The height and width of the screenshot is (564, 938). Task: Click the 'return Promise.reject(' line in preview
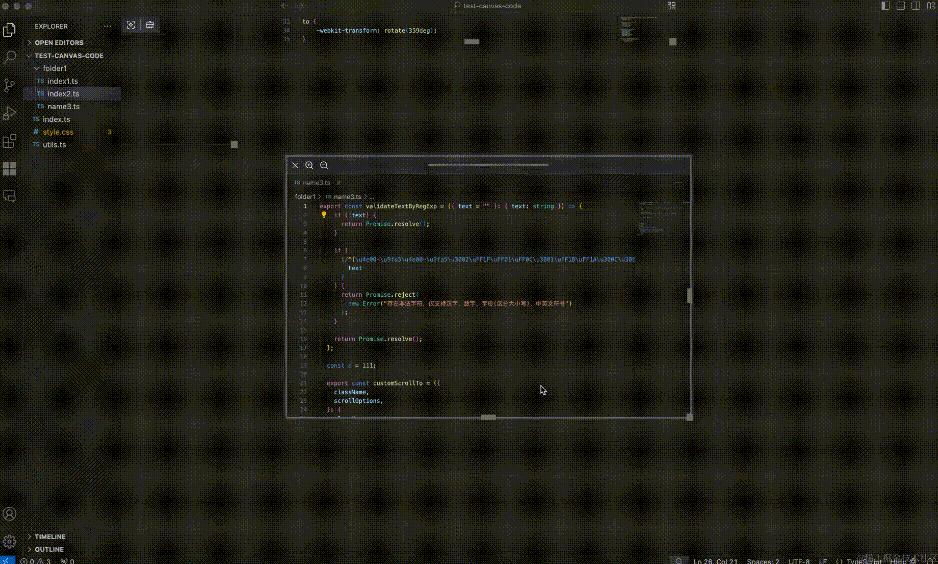tap(380, 295)
